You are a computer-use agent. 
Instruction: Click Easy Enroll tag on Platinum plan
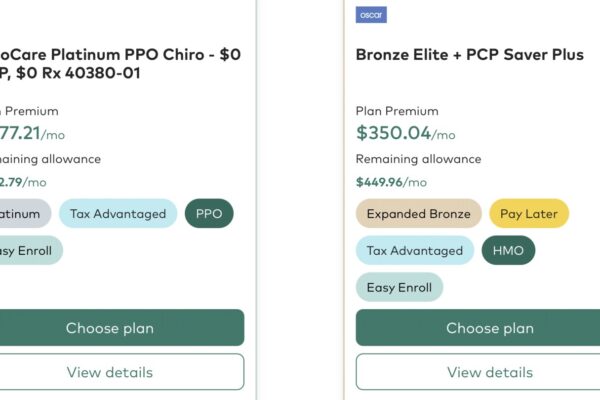(x=31, y=250)
